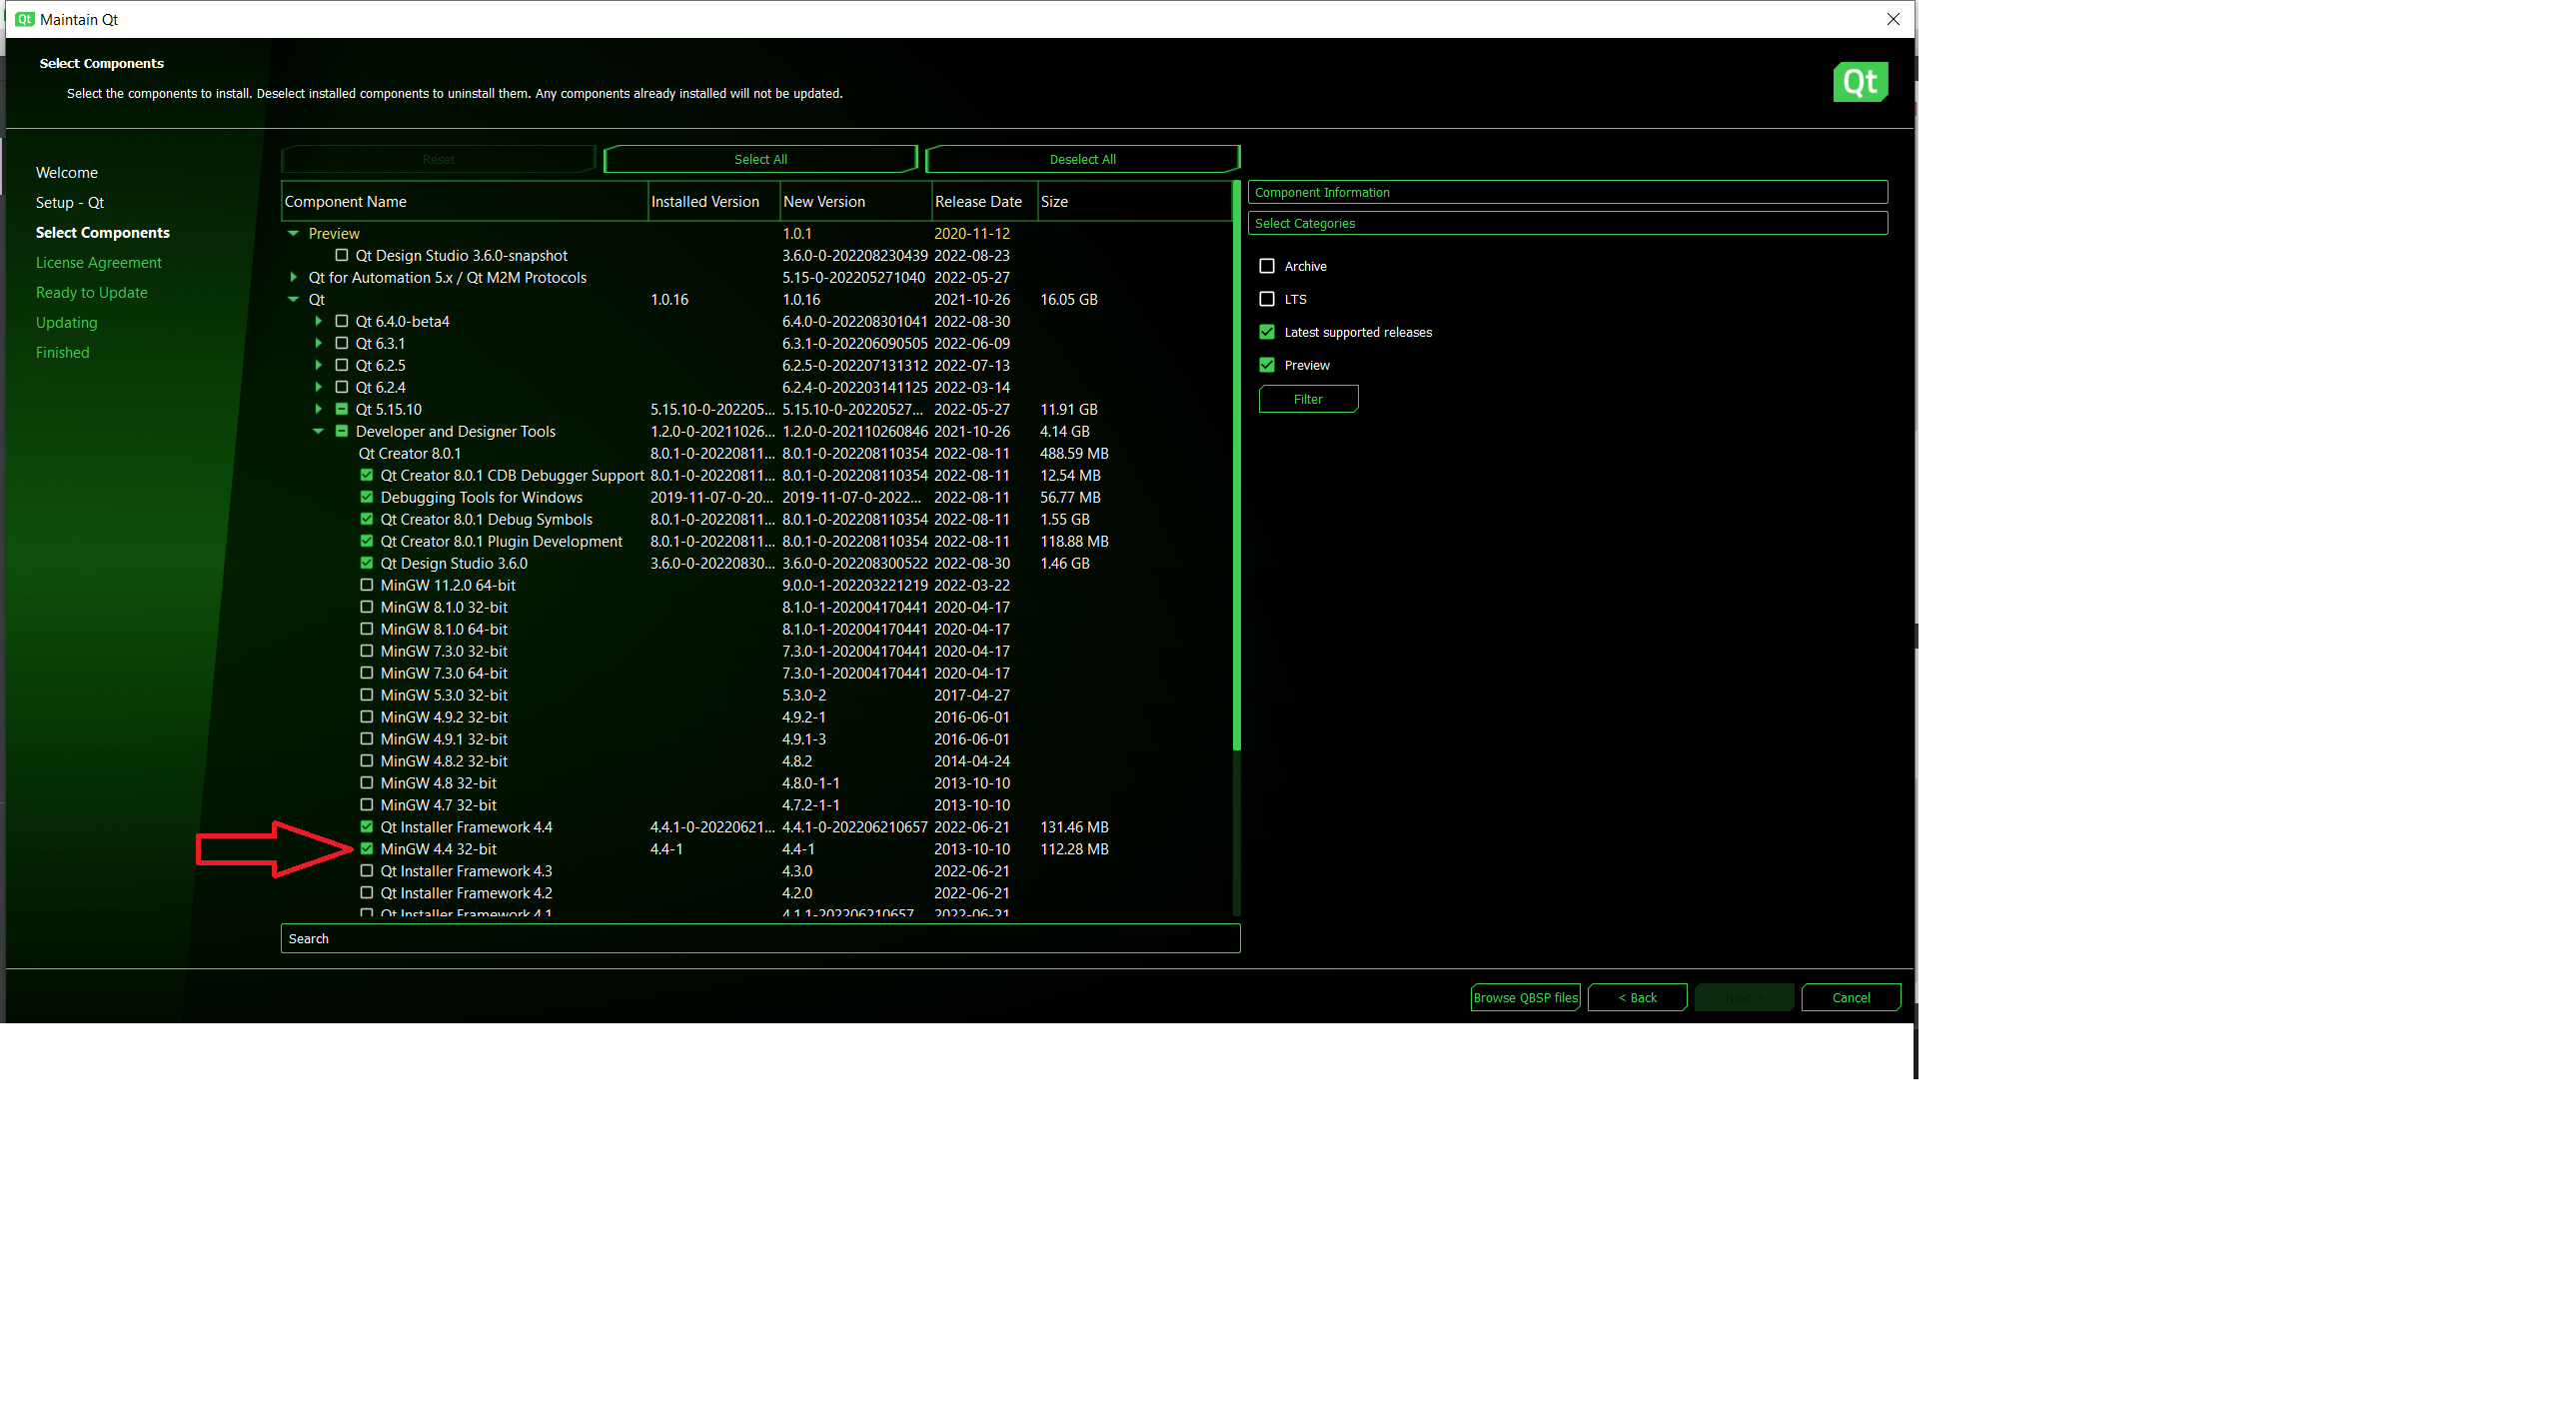Image resolution: width=2576 pixels, height=1419 pixels.
Task: Uncheck MinGW 4.4 32-bit checkbox
Action: 367,849
